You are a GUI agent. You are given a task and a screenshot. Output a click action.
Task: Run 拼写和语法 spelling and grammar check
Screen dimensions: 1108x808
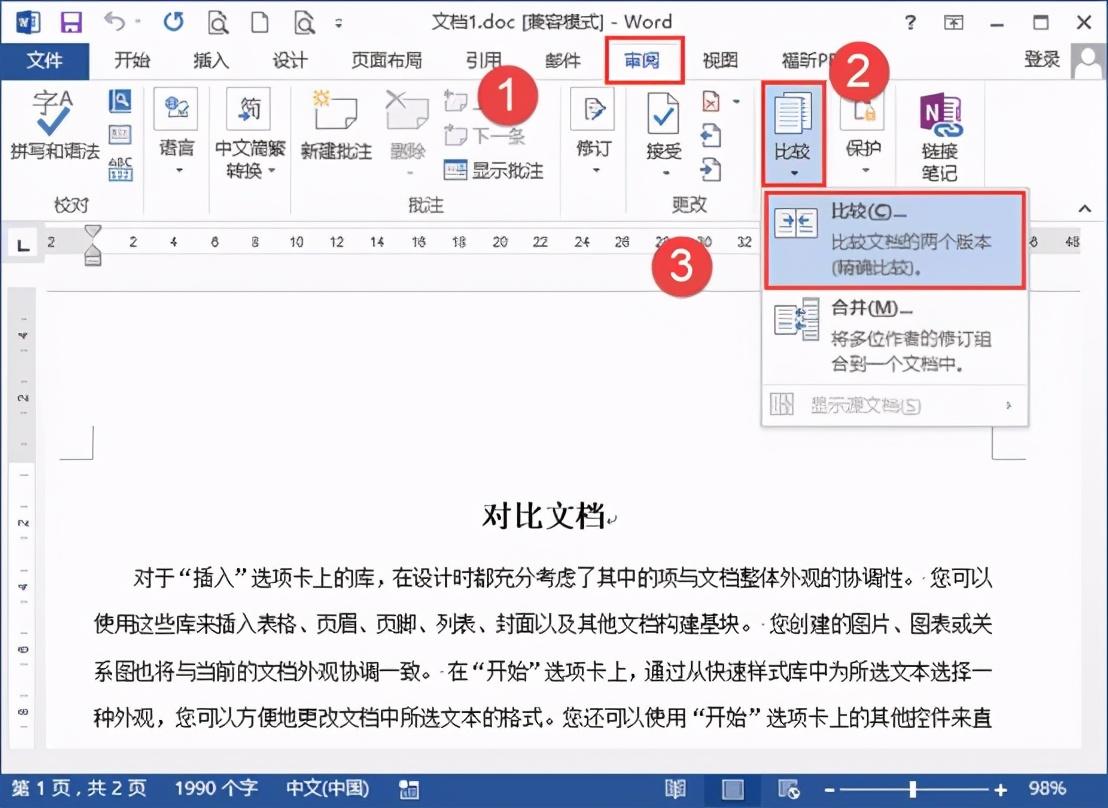pos(54,126)
